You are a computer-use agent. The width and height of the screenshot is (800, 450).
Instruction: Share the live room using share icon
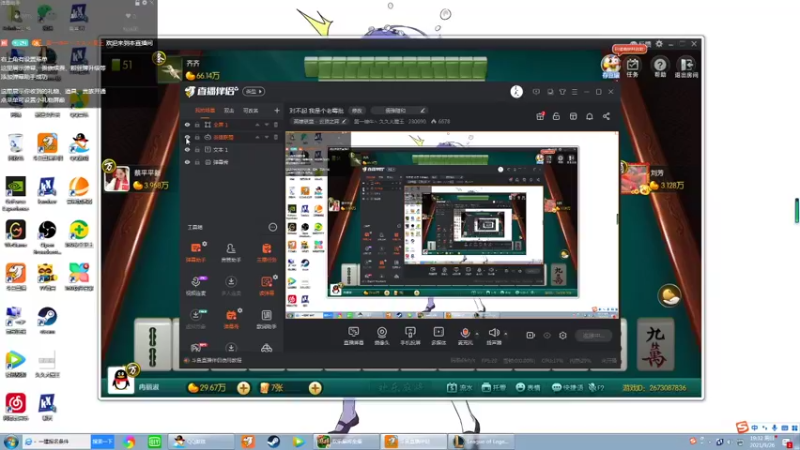(x=606, y=116)
